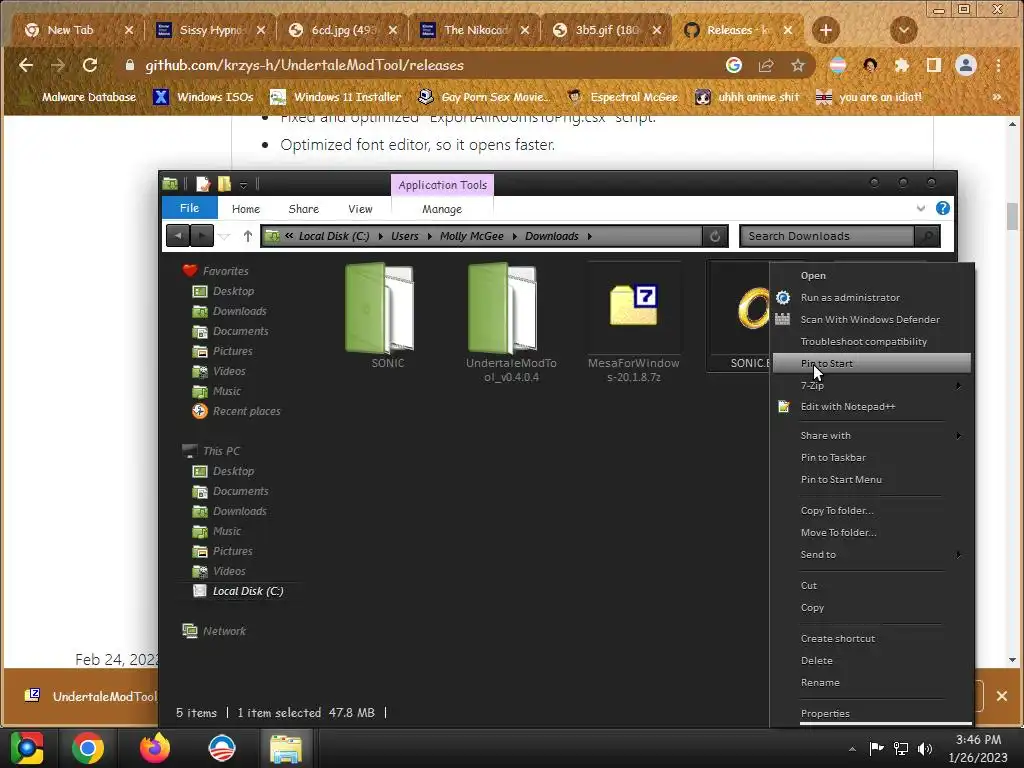Open Quick Access Toolbar customize dropdown

click(243, 185)
